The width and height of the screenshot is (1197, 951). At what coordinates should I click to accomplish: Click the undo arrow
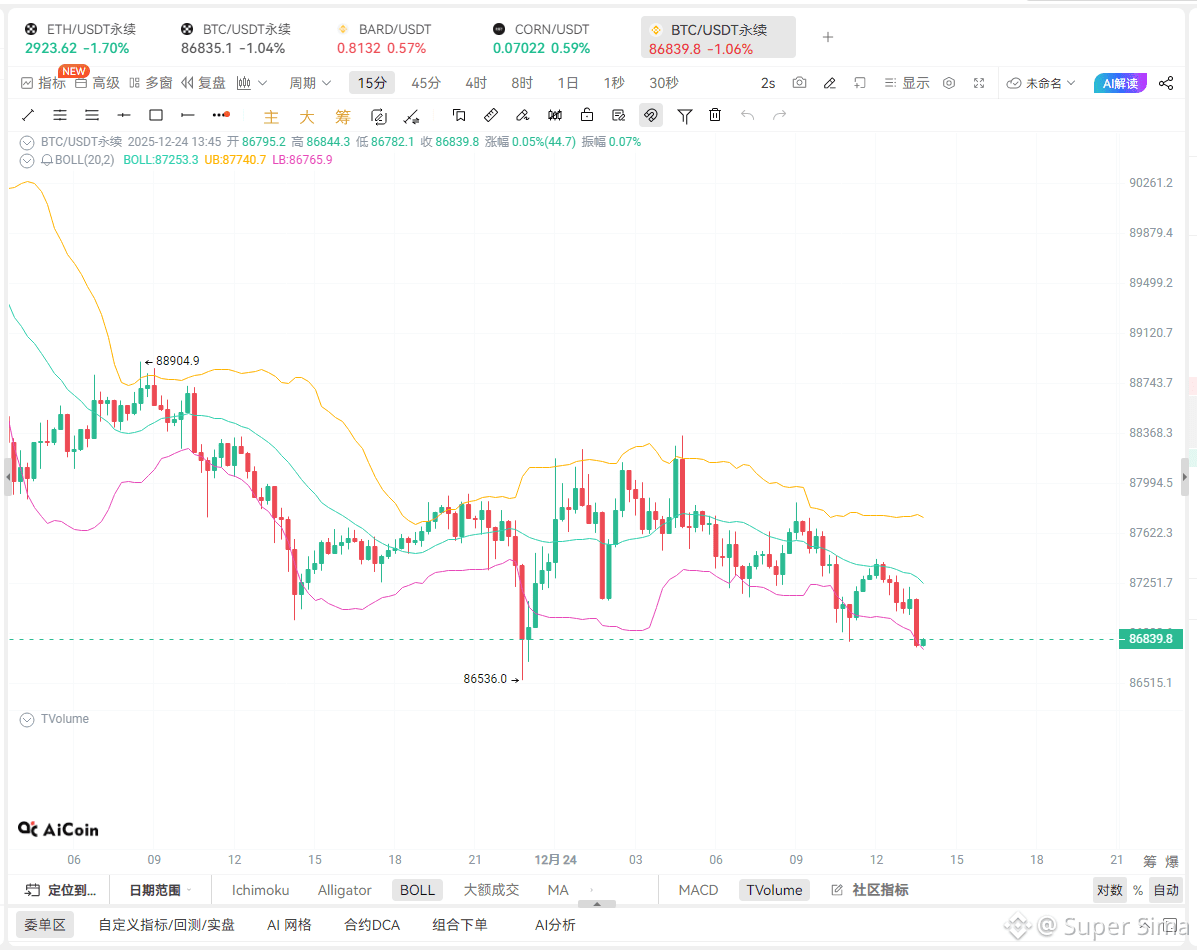pyautogui.click(x=747, y=115)
